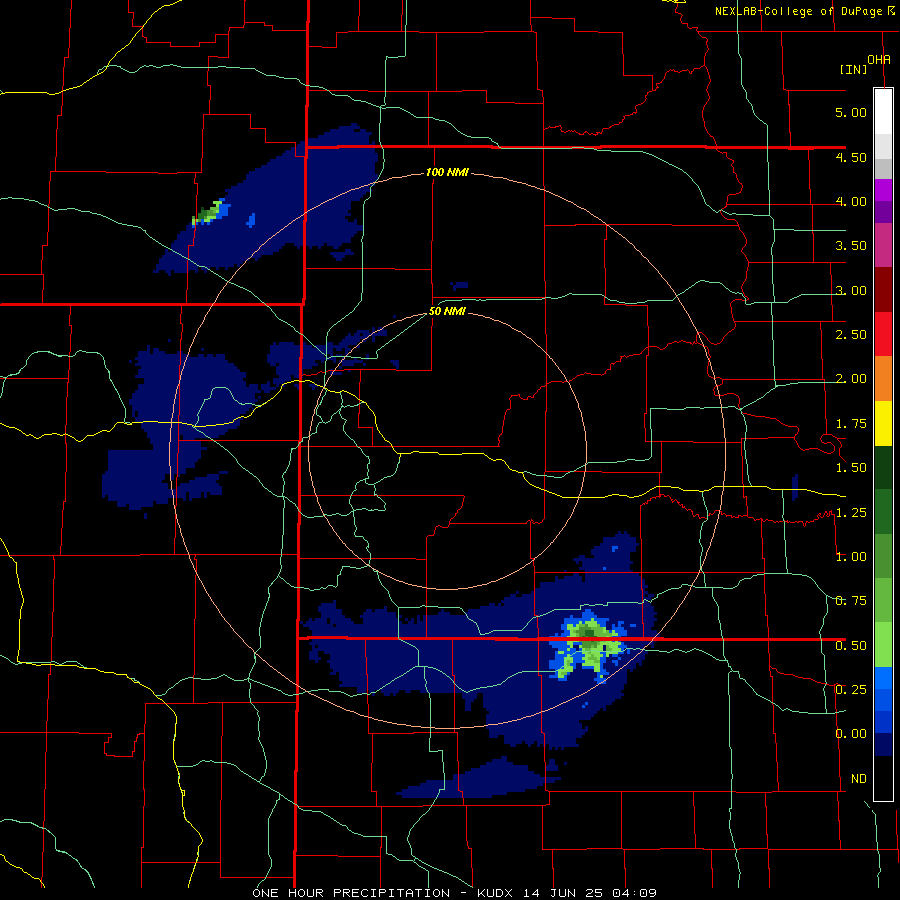Viewport: 900px width, 900px height.
Task: Pick the dark purple swatch below magenta
Action: (883, 212)
